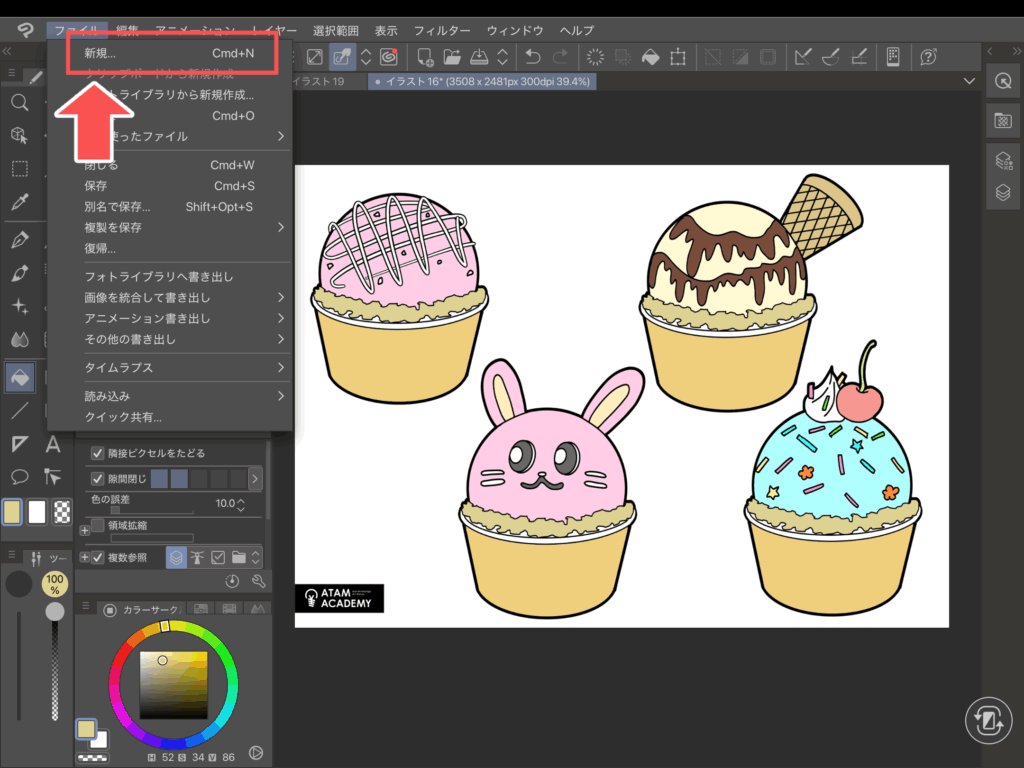Click 別名で保存... menu entry
This screenshot has height=768, width=1024.
tap(117, 207)
